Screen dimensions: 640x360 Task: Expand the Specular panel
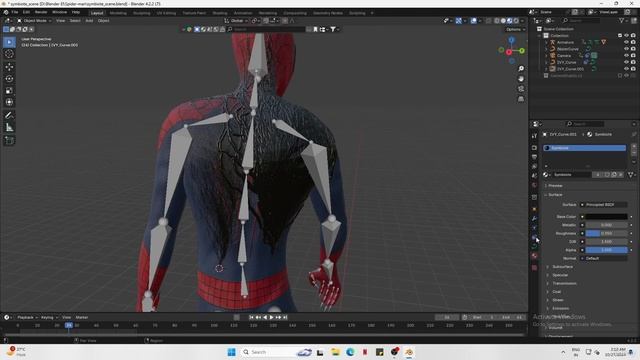click(560, 275)
